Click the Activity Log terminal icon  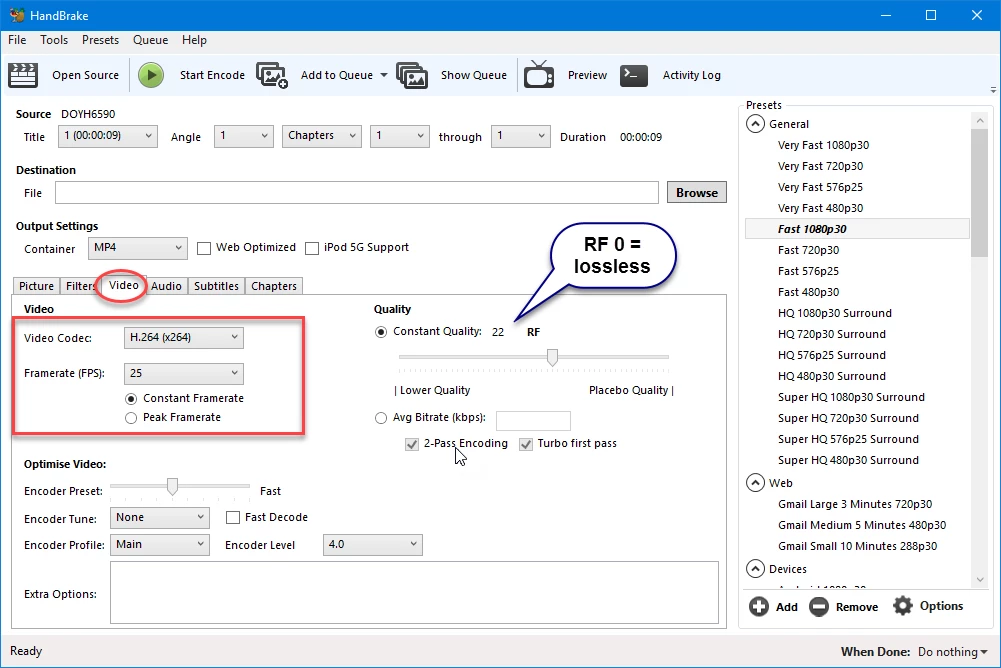634,75
